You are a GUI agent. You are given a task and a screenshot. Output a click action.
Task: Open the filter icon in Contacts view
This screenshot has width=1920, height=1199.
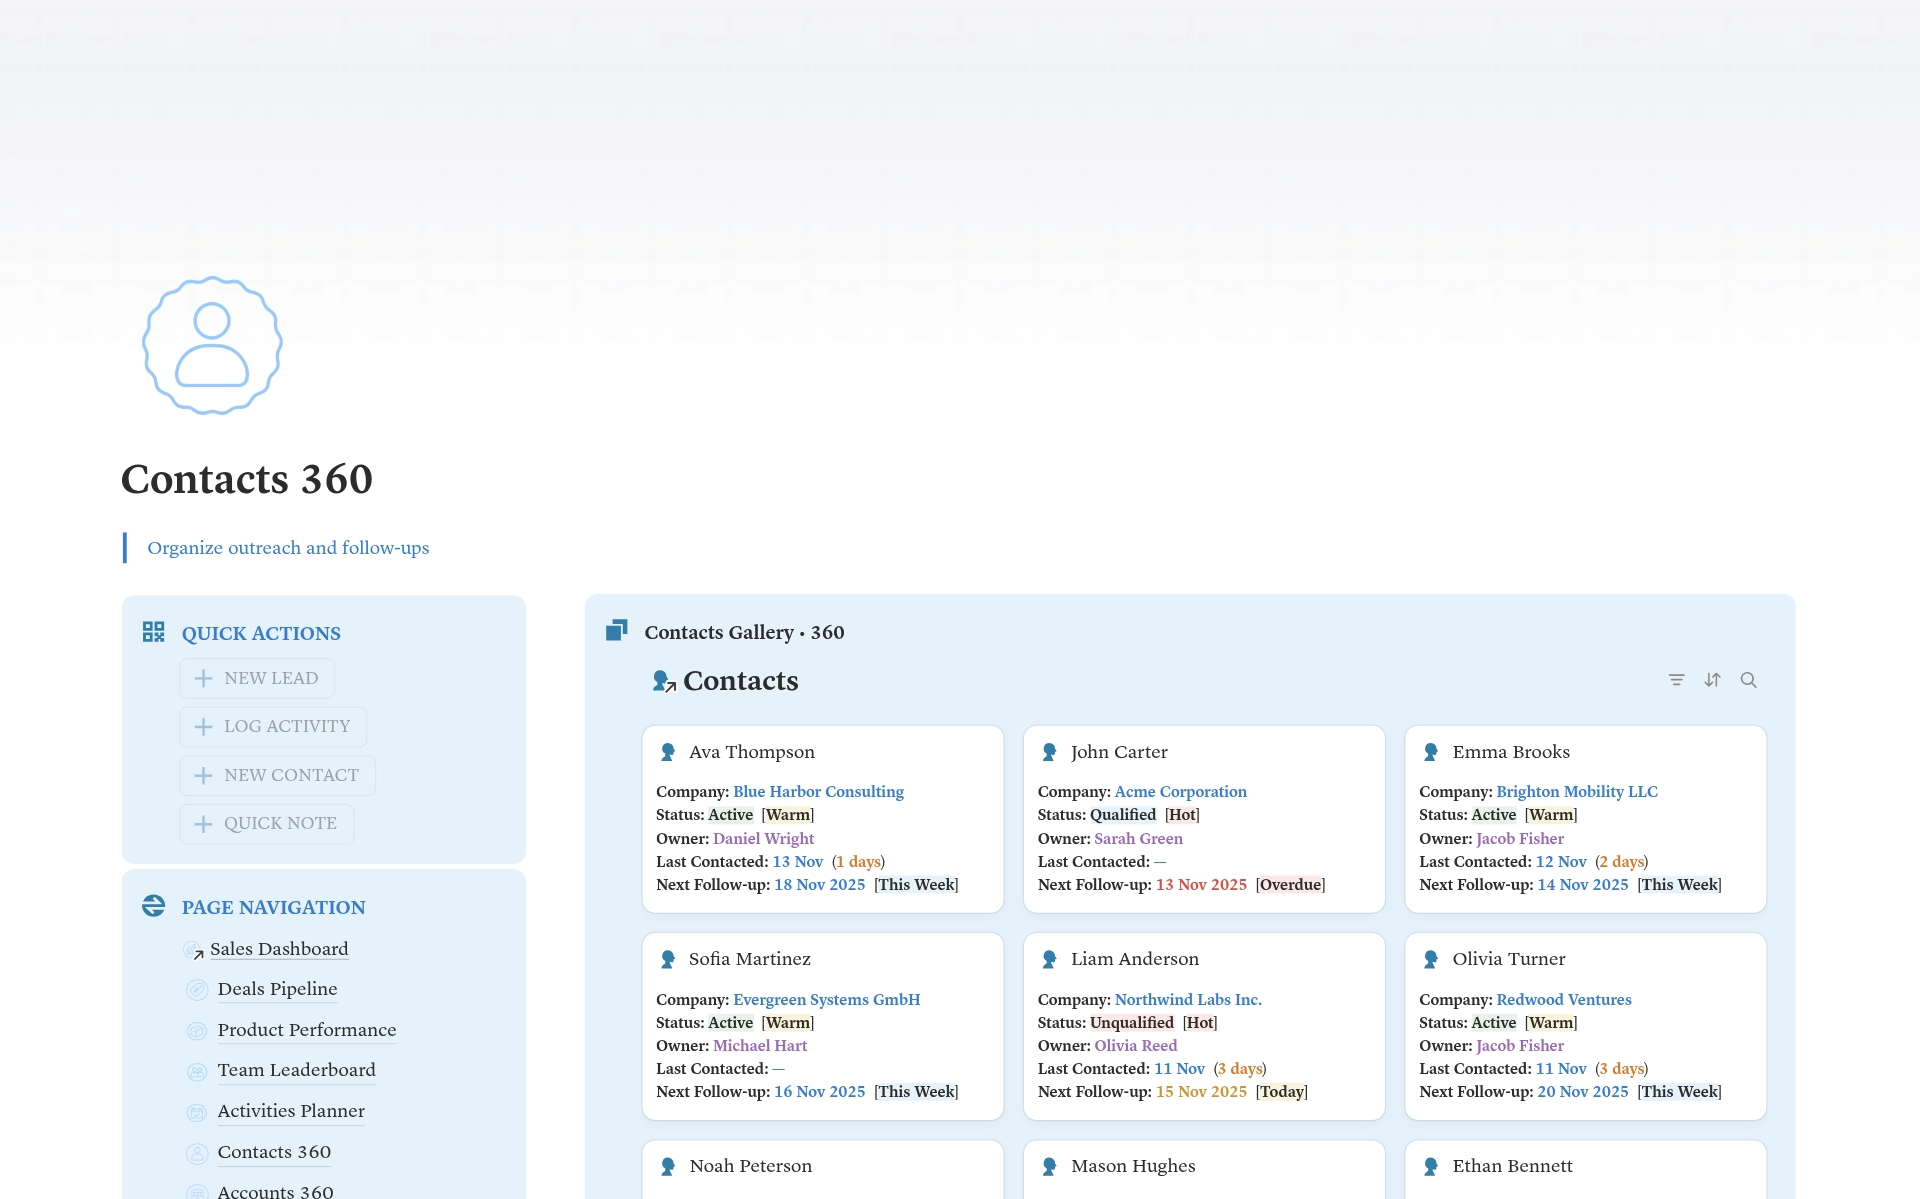[1676, 680]
